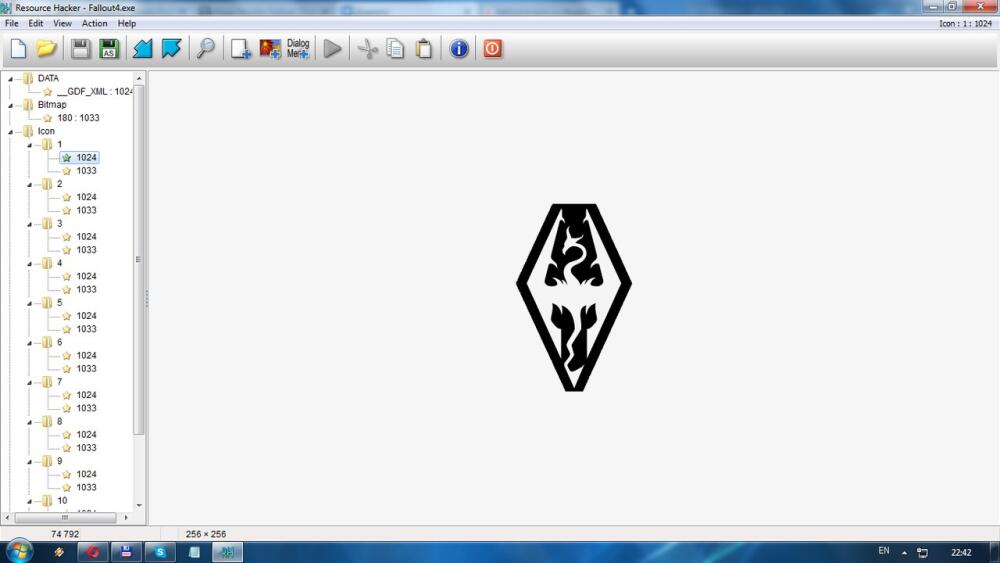Click the 22:42 system clock
The height and width of the screenshot is (563, 1000).
(961, 552)
